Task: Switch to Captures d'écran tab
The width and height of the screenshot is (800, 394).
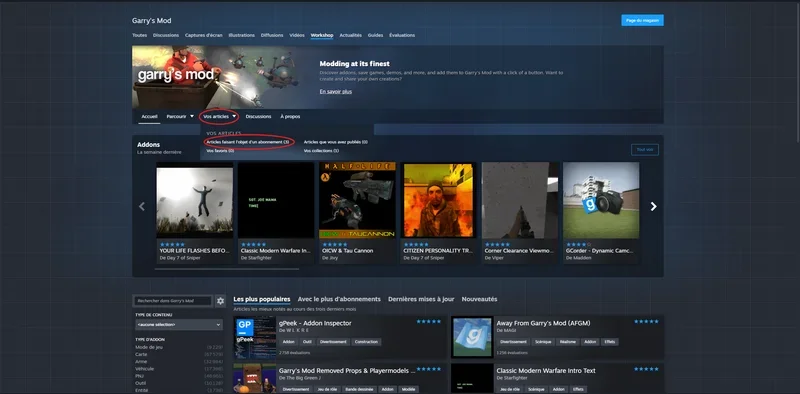Action: (204, 35)
